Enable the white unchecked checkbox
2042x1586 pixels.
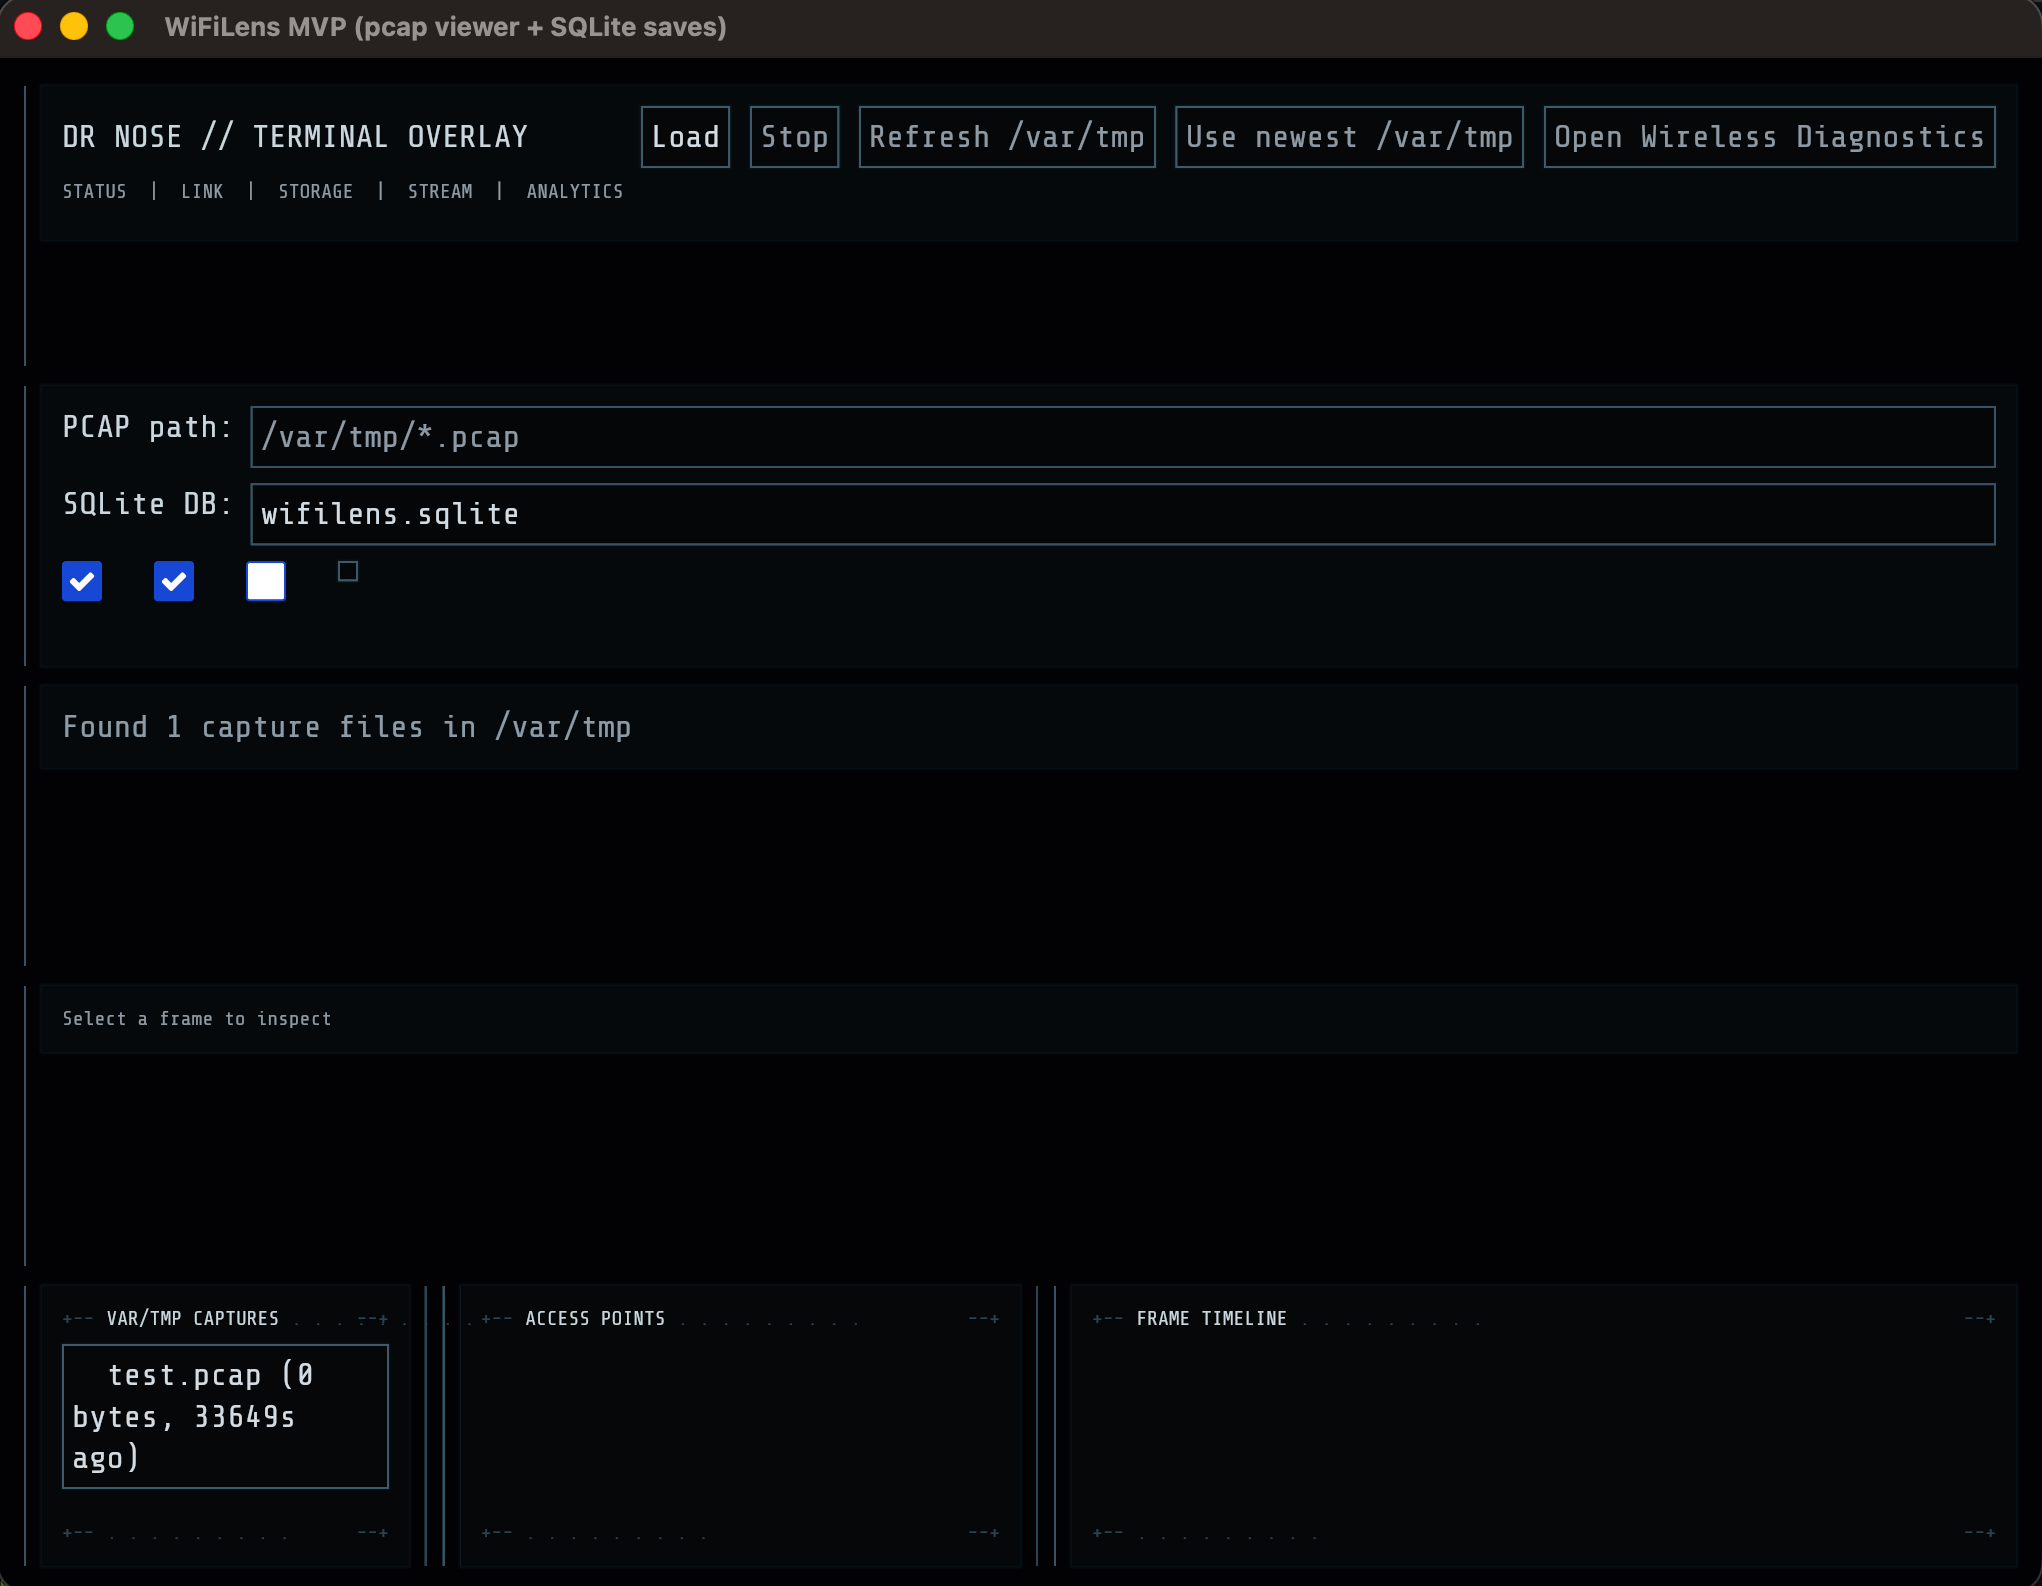266,581
